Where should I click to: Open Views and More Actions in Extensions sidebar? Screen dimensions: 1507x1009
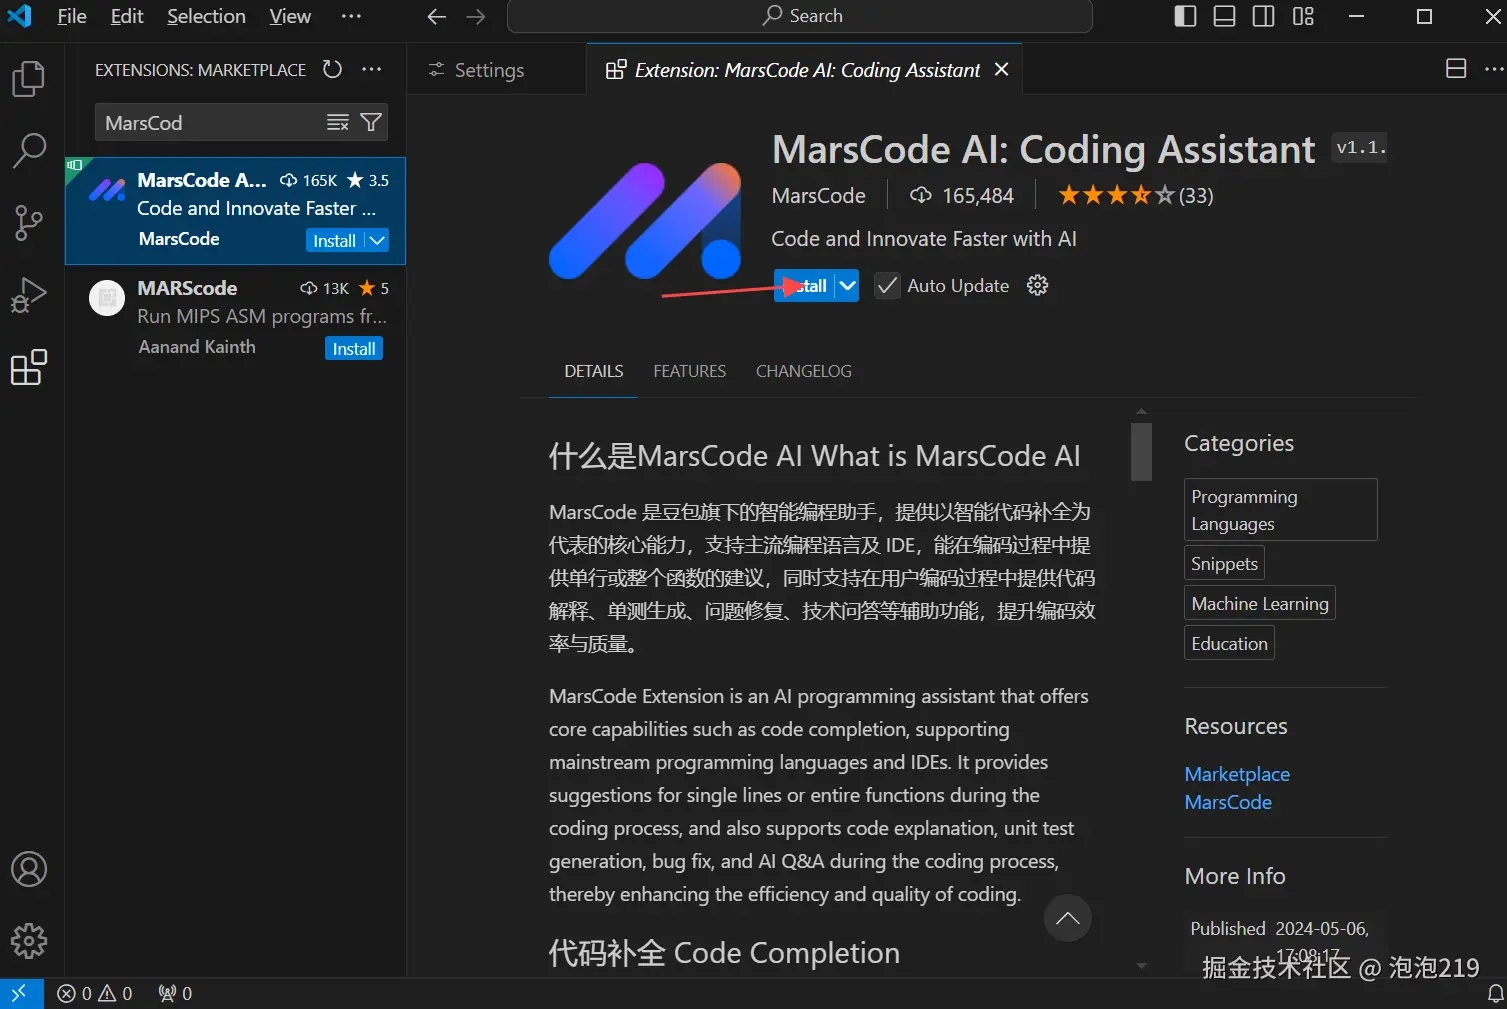pos(371,69)
